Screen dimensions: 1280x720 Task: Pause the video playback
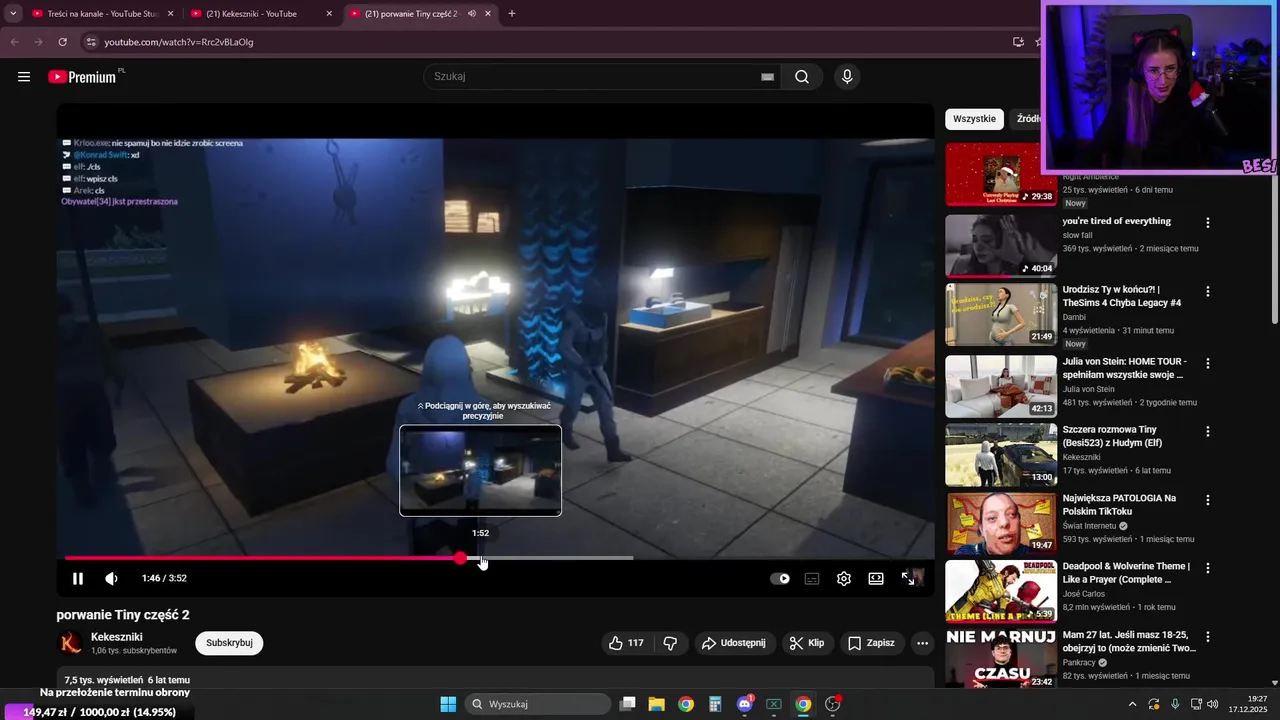click(78, 578)
